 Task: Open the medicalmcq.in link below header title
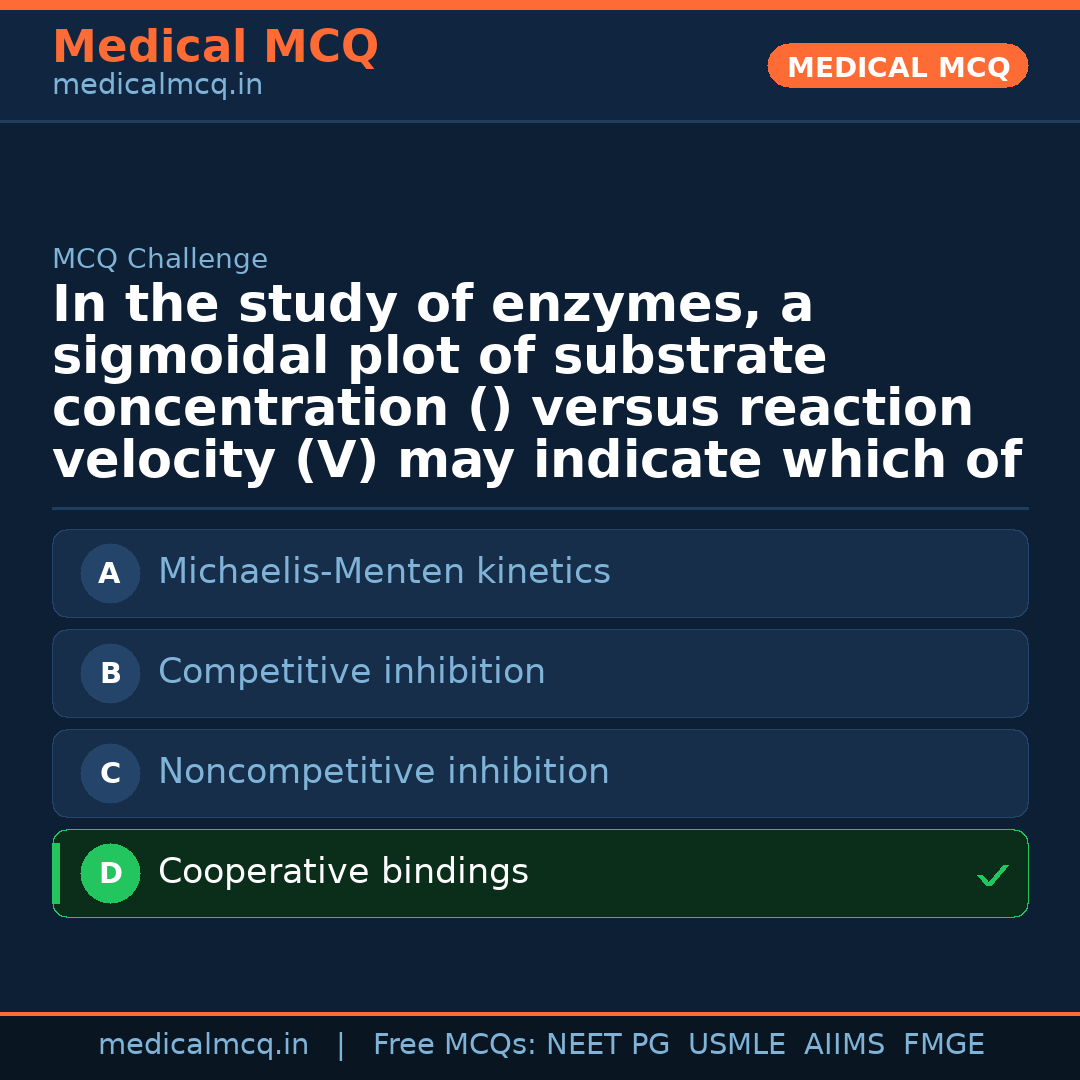(157, 85)
